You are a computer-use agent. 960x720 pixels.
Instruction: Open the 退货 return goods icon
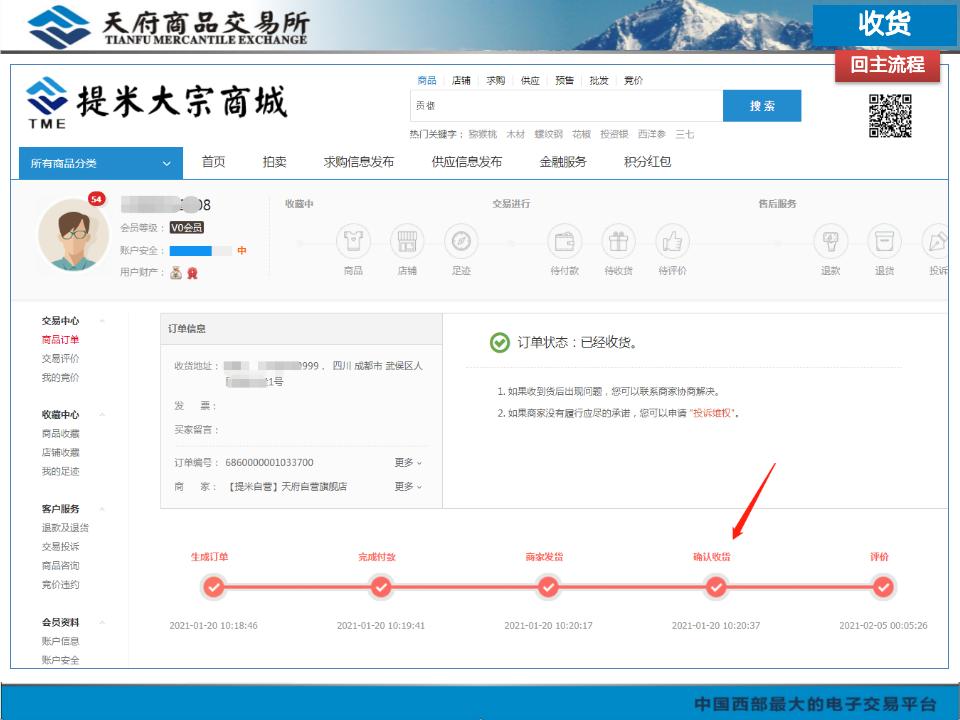coord(884,241)
